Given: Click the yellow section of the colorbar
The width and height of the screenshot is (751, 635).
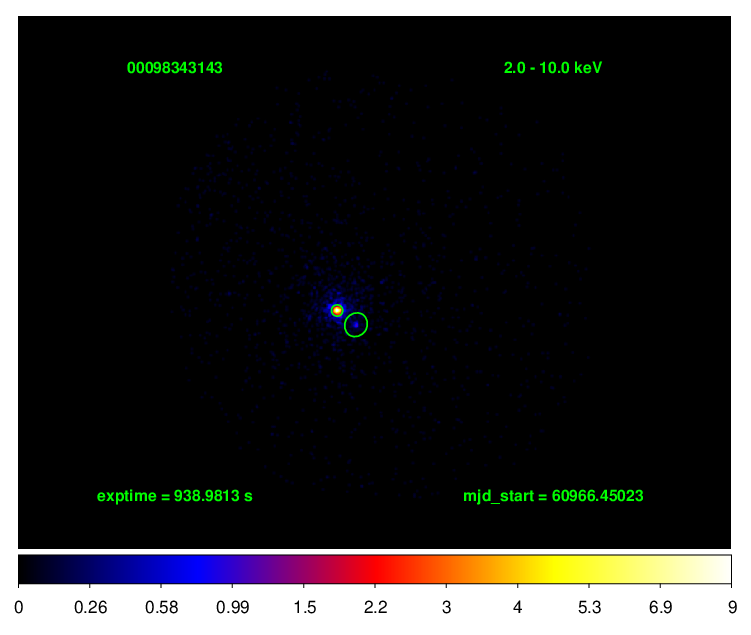Looking at the screenshot, I should (560, 568).
